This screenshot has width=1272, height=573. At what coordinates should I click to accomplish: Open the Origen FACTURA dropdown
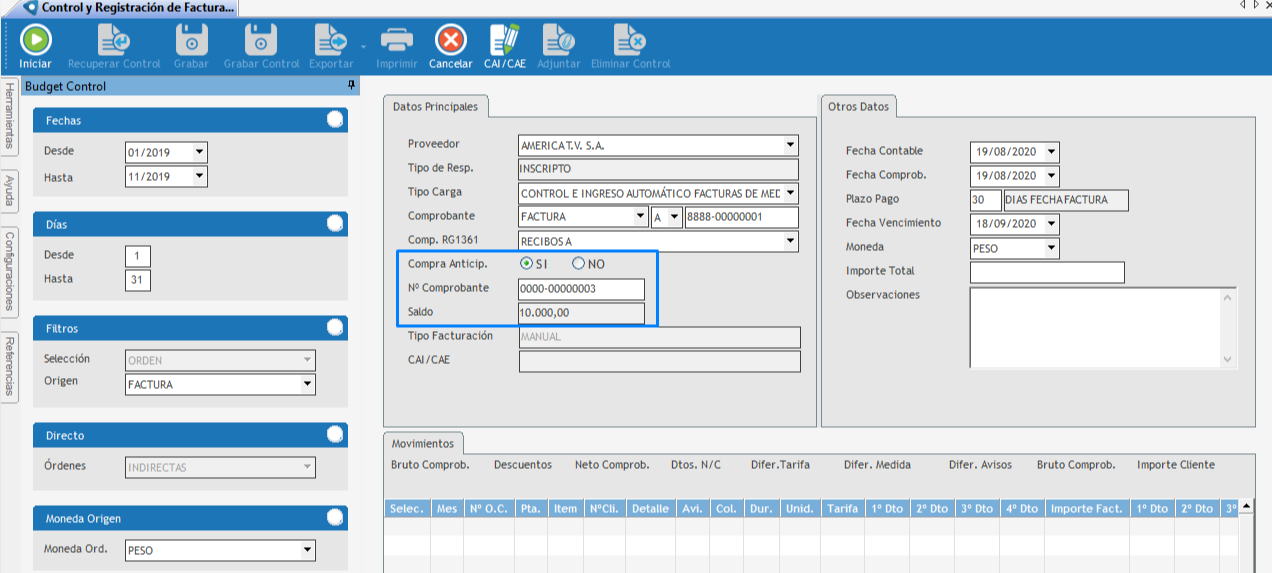pos(307,384)
